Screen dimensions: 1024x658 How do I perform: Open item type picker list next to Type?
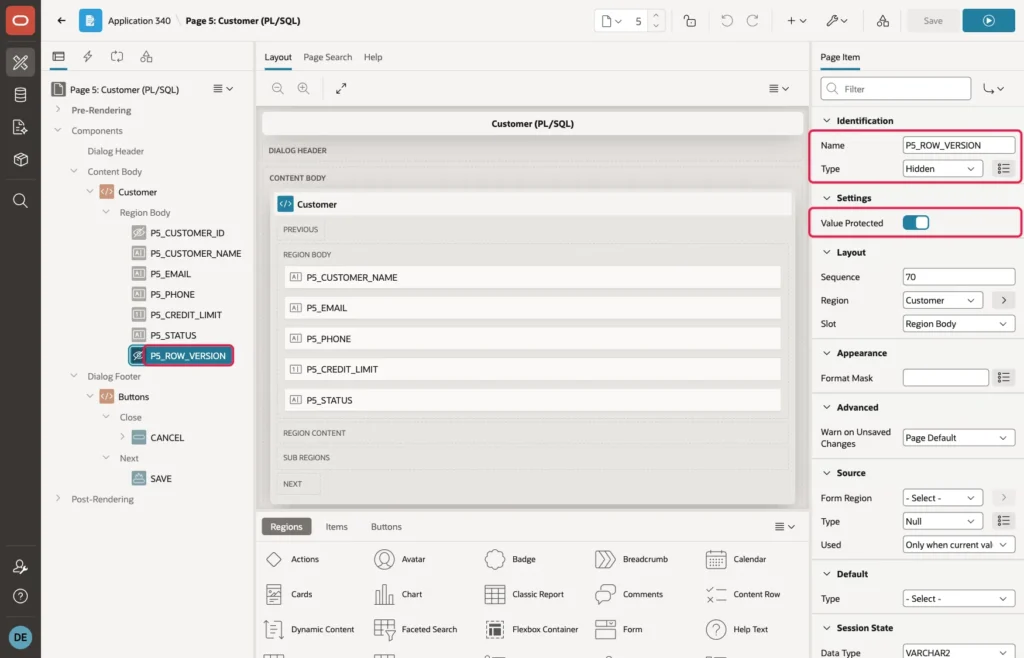(1003, 168)
